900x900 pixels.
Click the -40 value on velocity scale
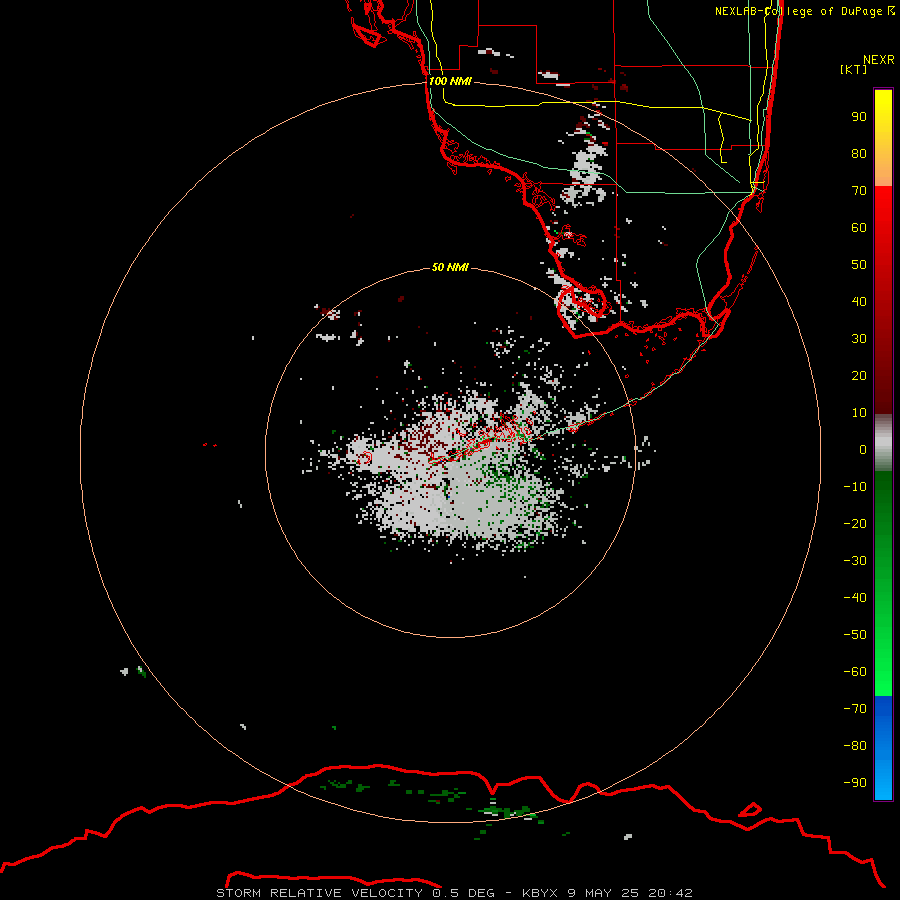(855, 598)
